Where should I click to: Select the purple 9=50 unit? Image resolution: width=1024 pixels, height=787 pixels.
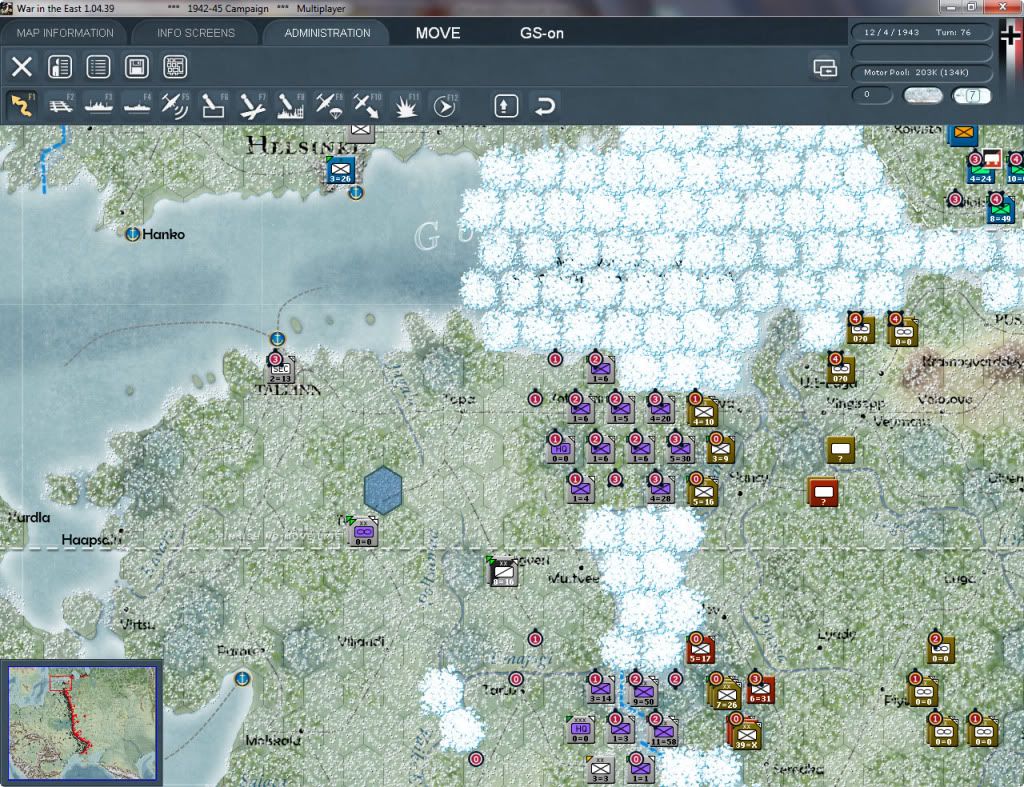click(643, 692)
